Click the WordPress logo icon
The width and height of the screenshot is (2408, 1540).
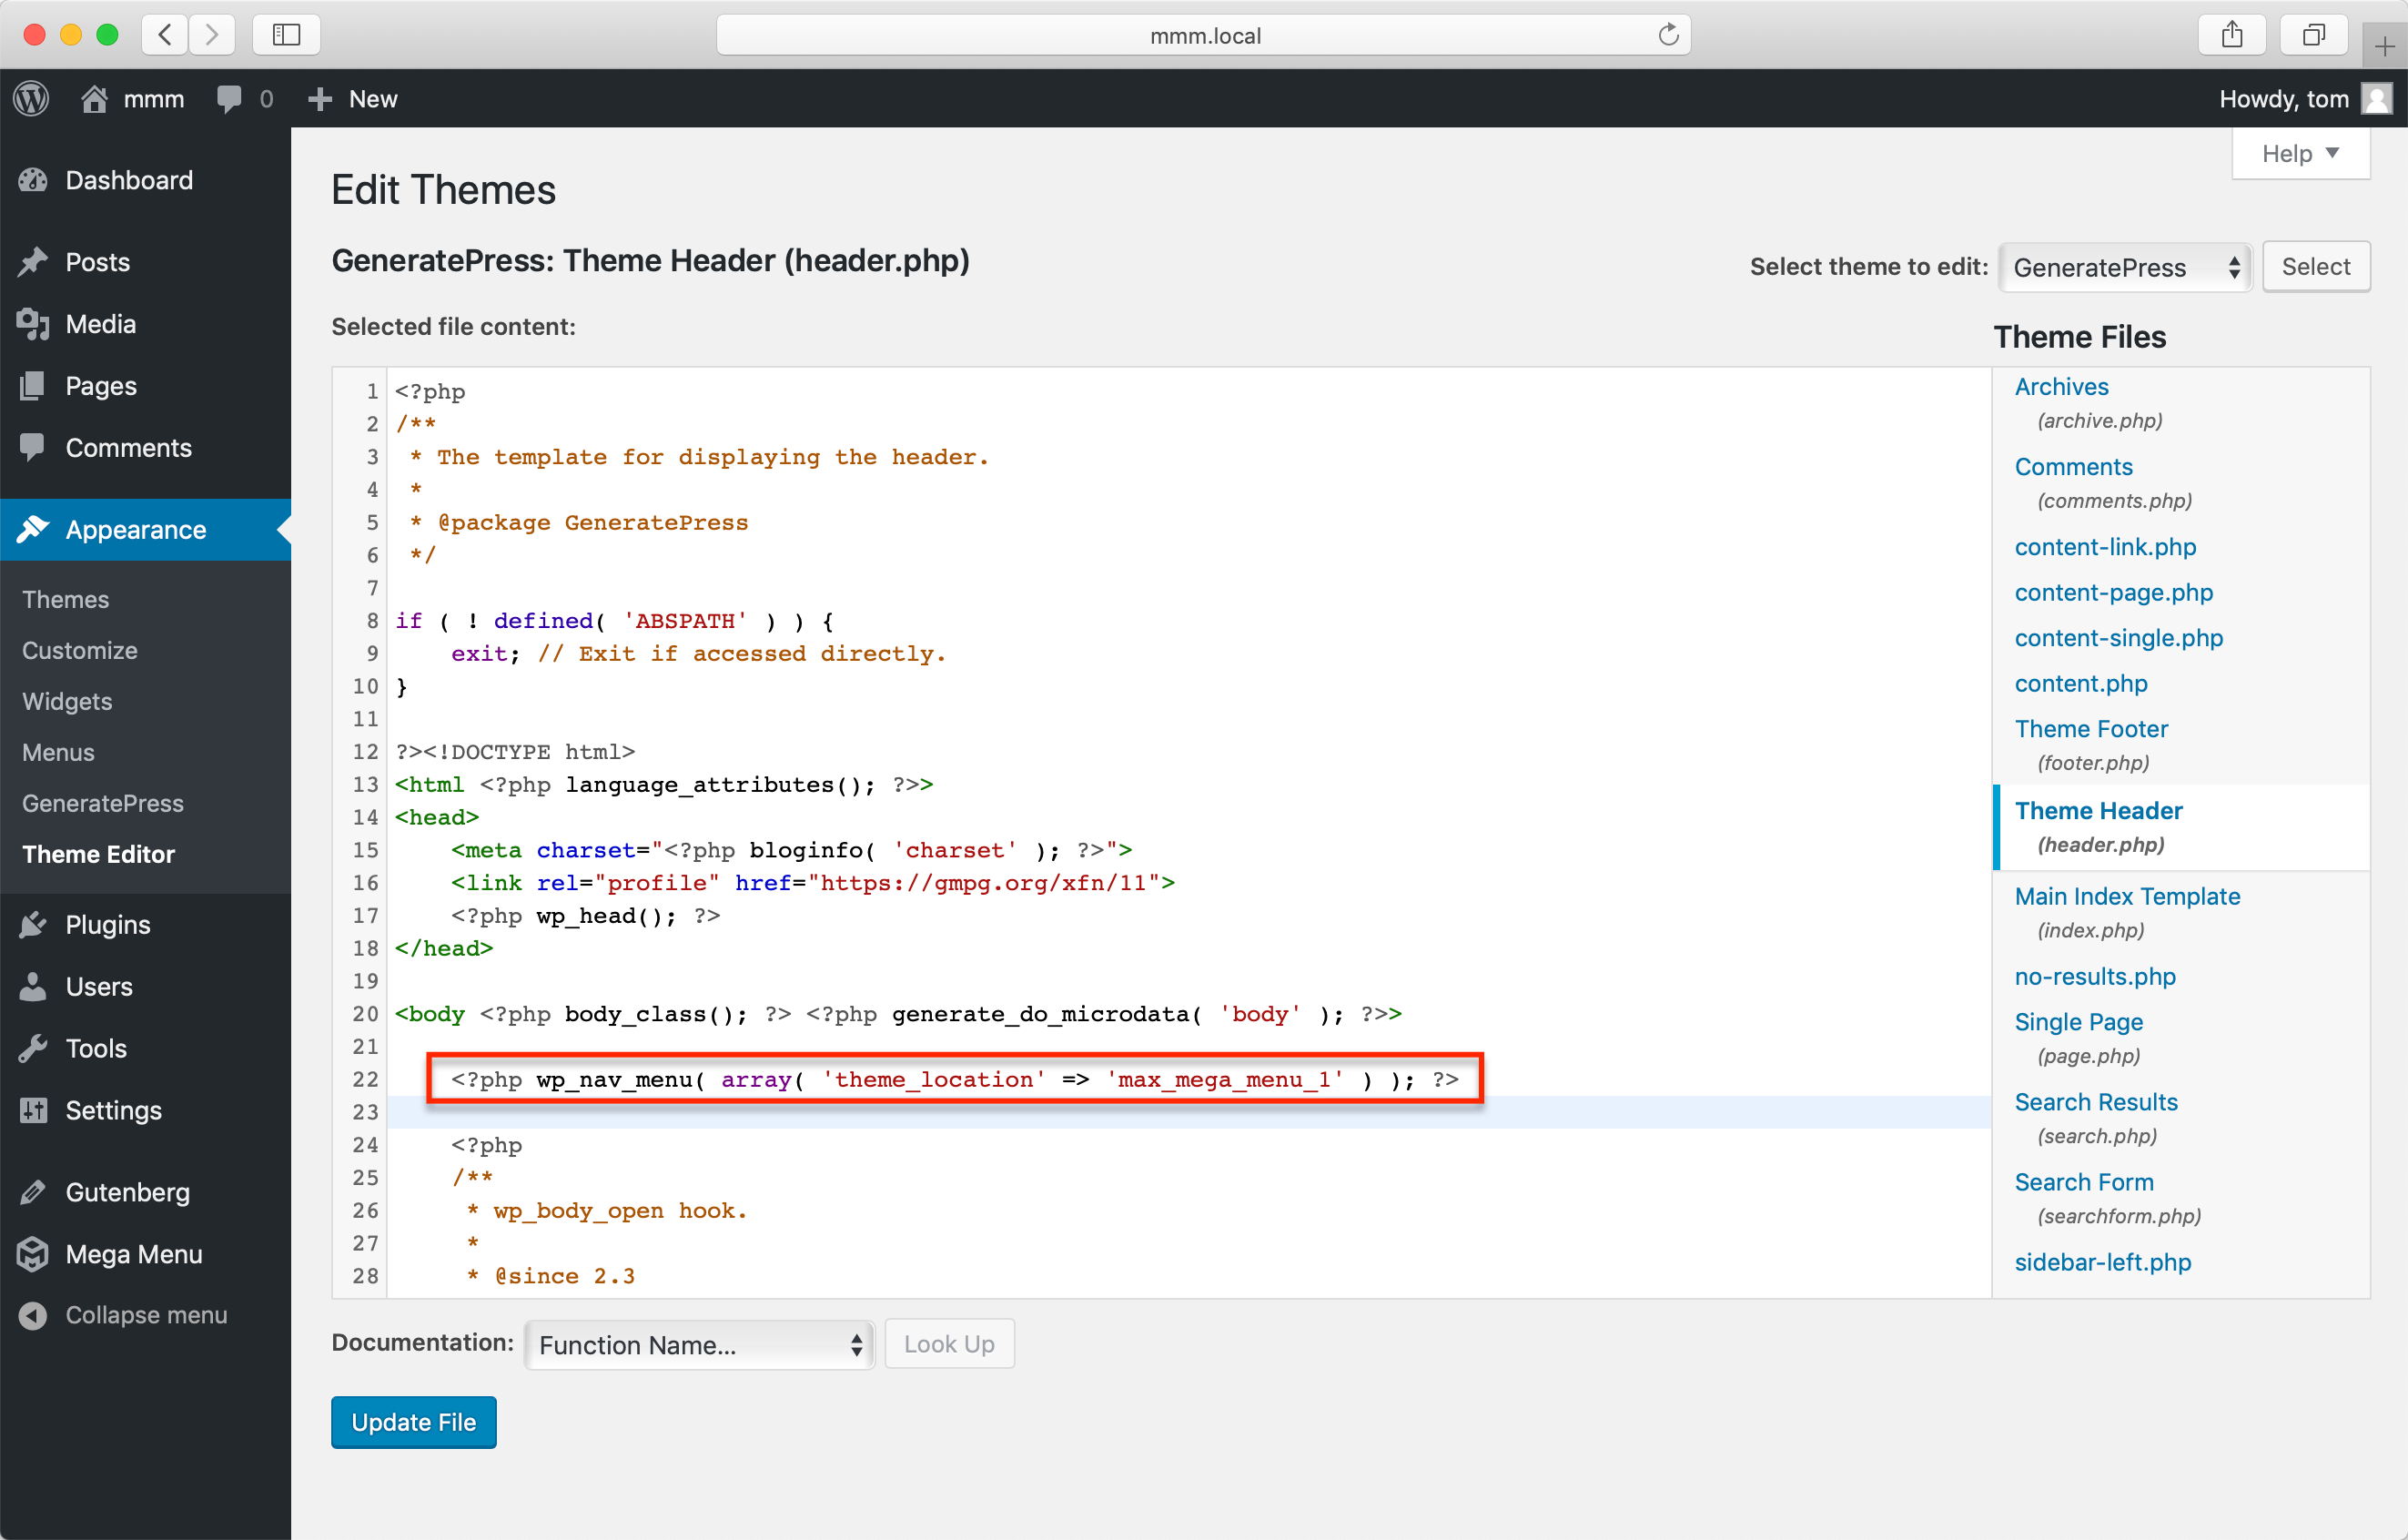[x=31, y=98]
